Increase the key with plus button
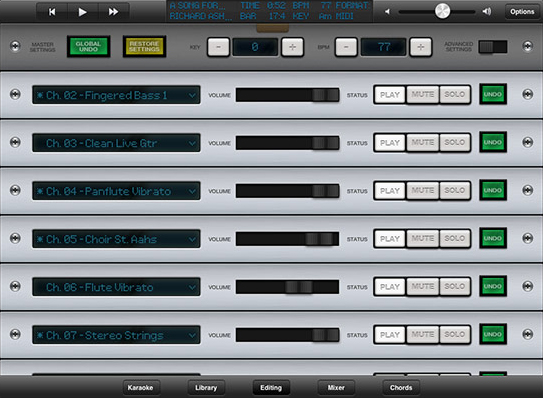 tap(292, 47)
